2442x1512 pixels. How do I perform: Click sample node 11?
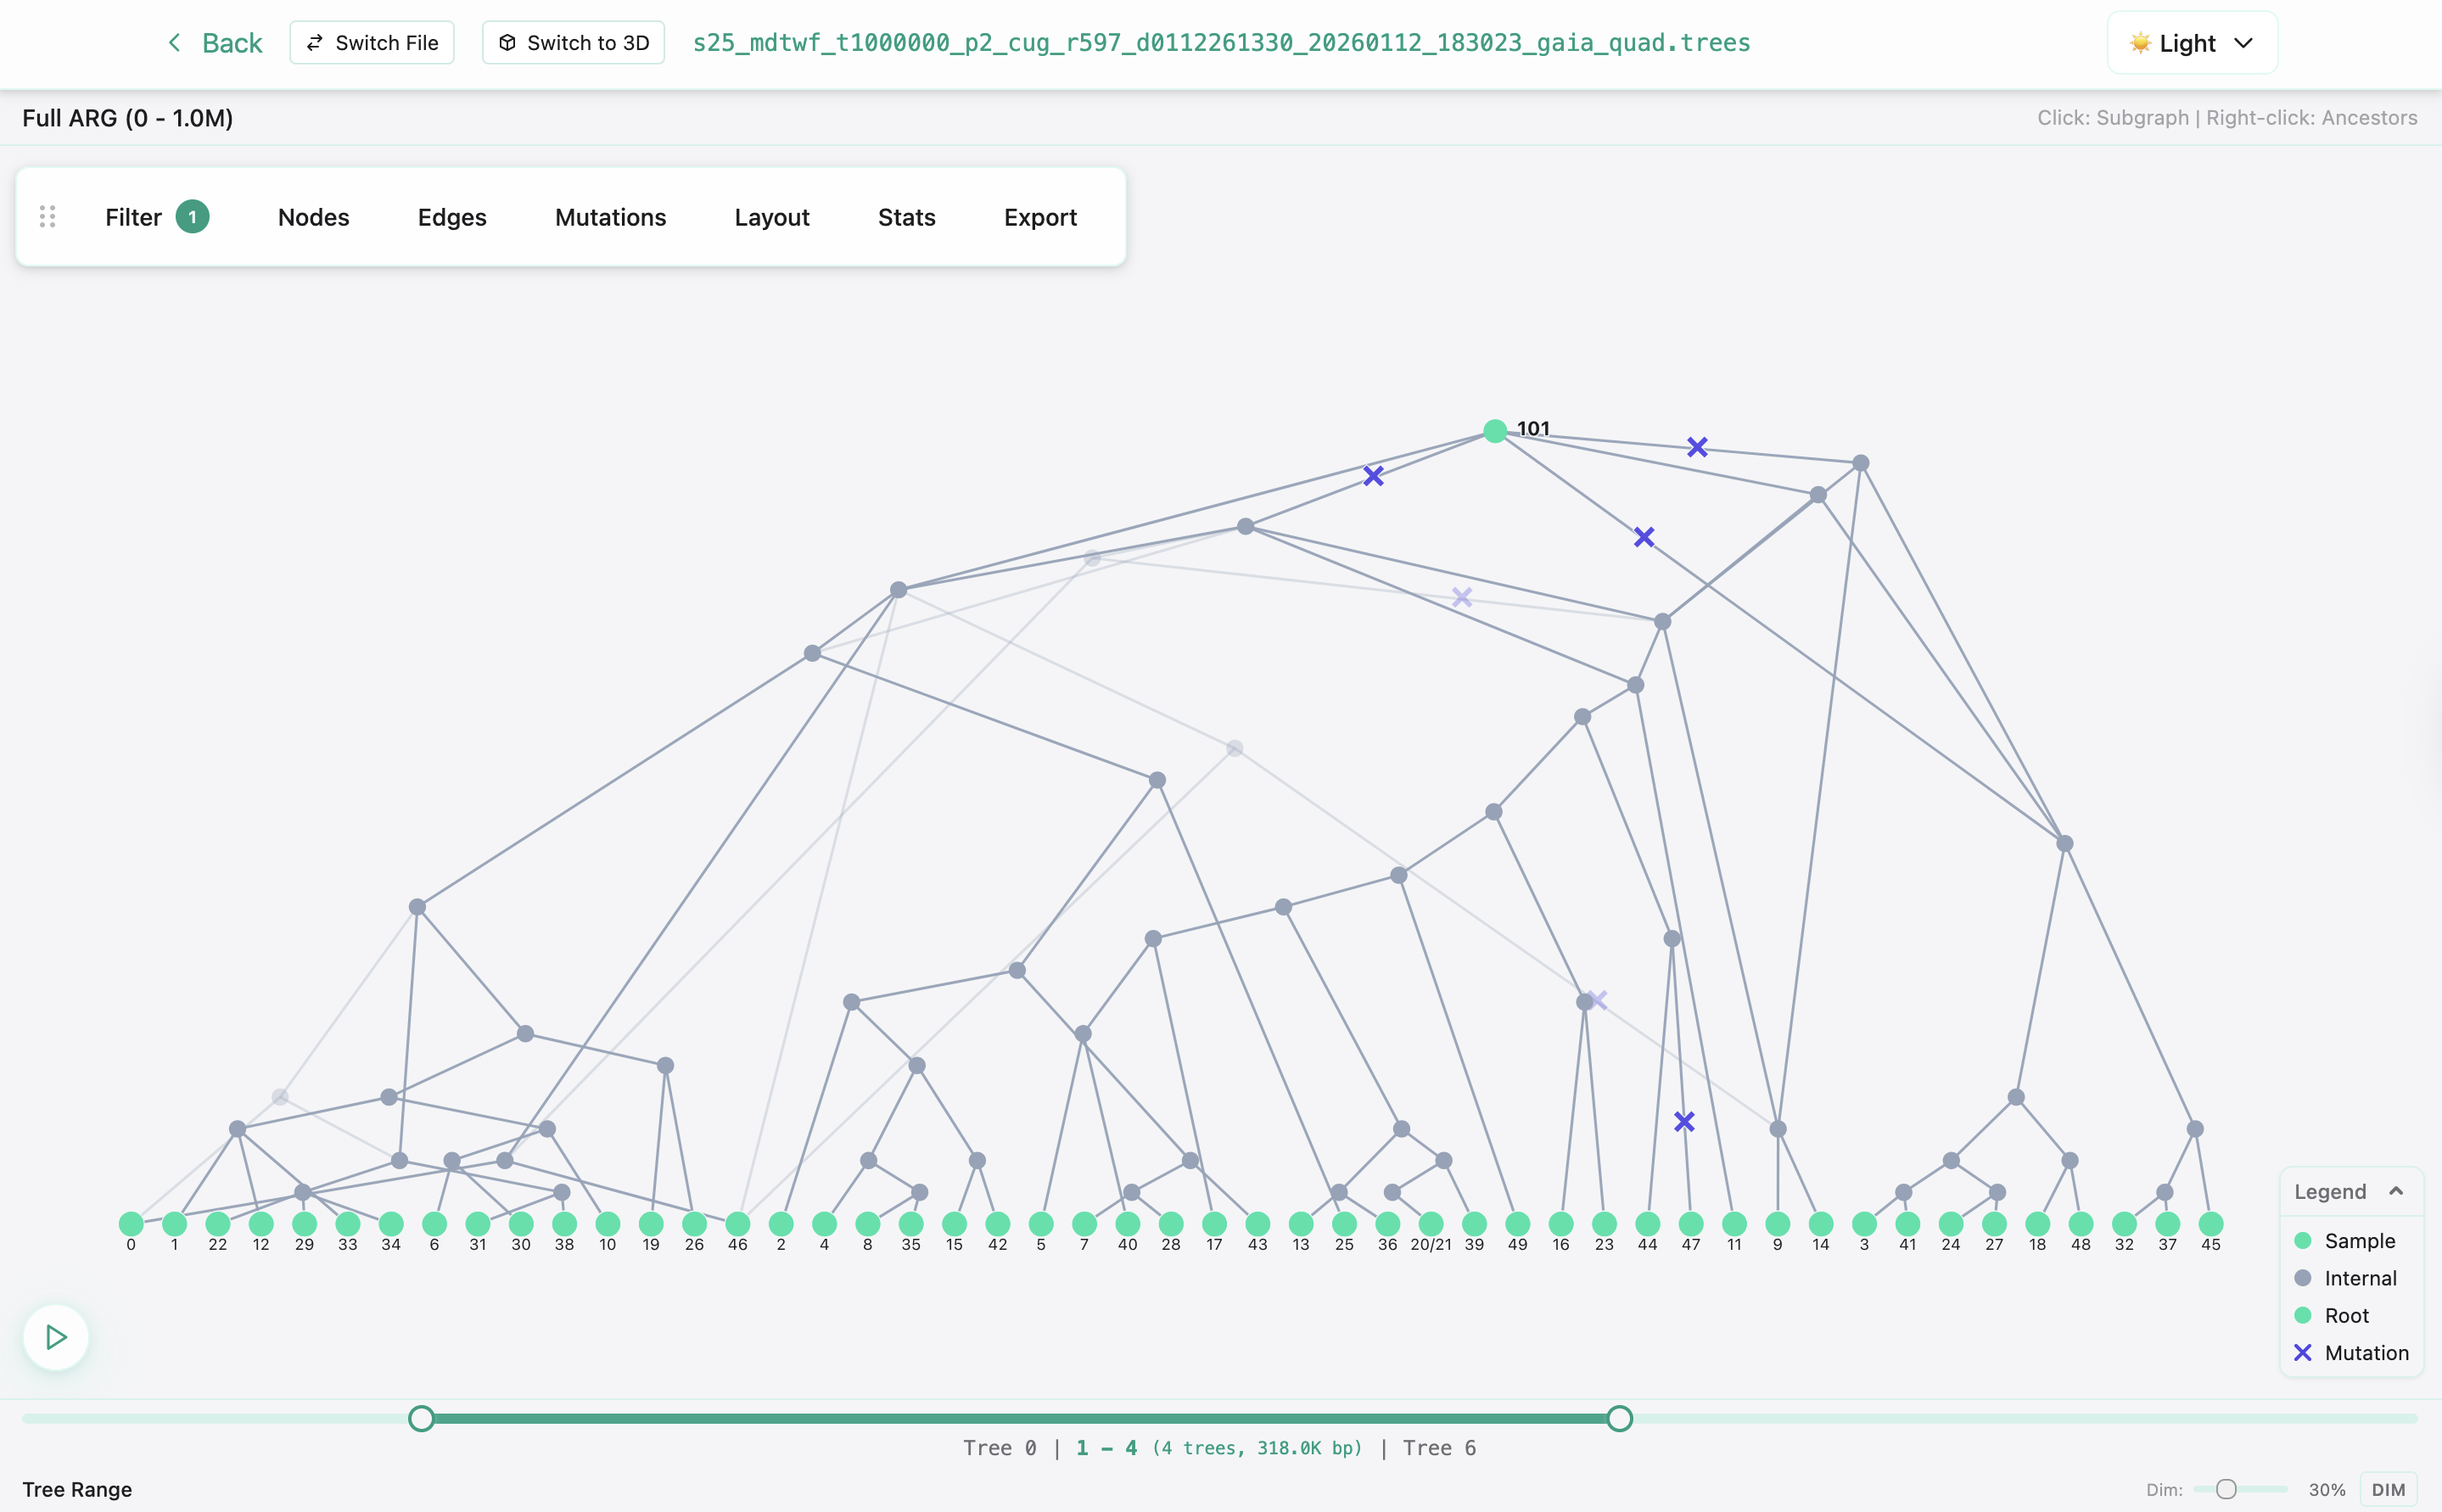[1734, 1224]
